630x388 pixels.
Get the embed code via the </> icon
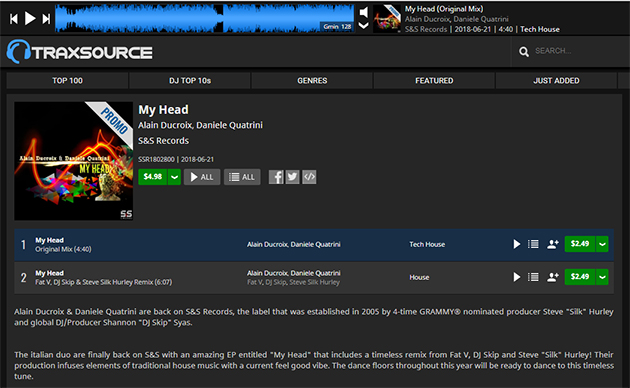point(309,177)
